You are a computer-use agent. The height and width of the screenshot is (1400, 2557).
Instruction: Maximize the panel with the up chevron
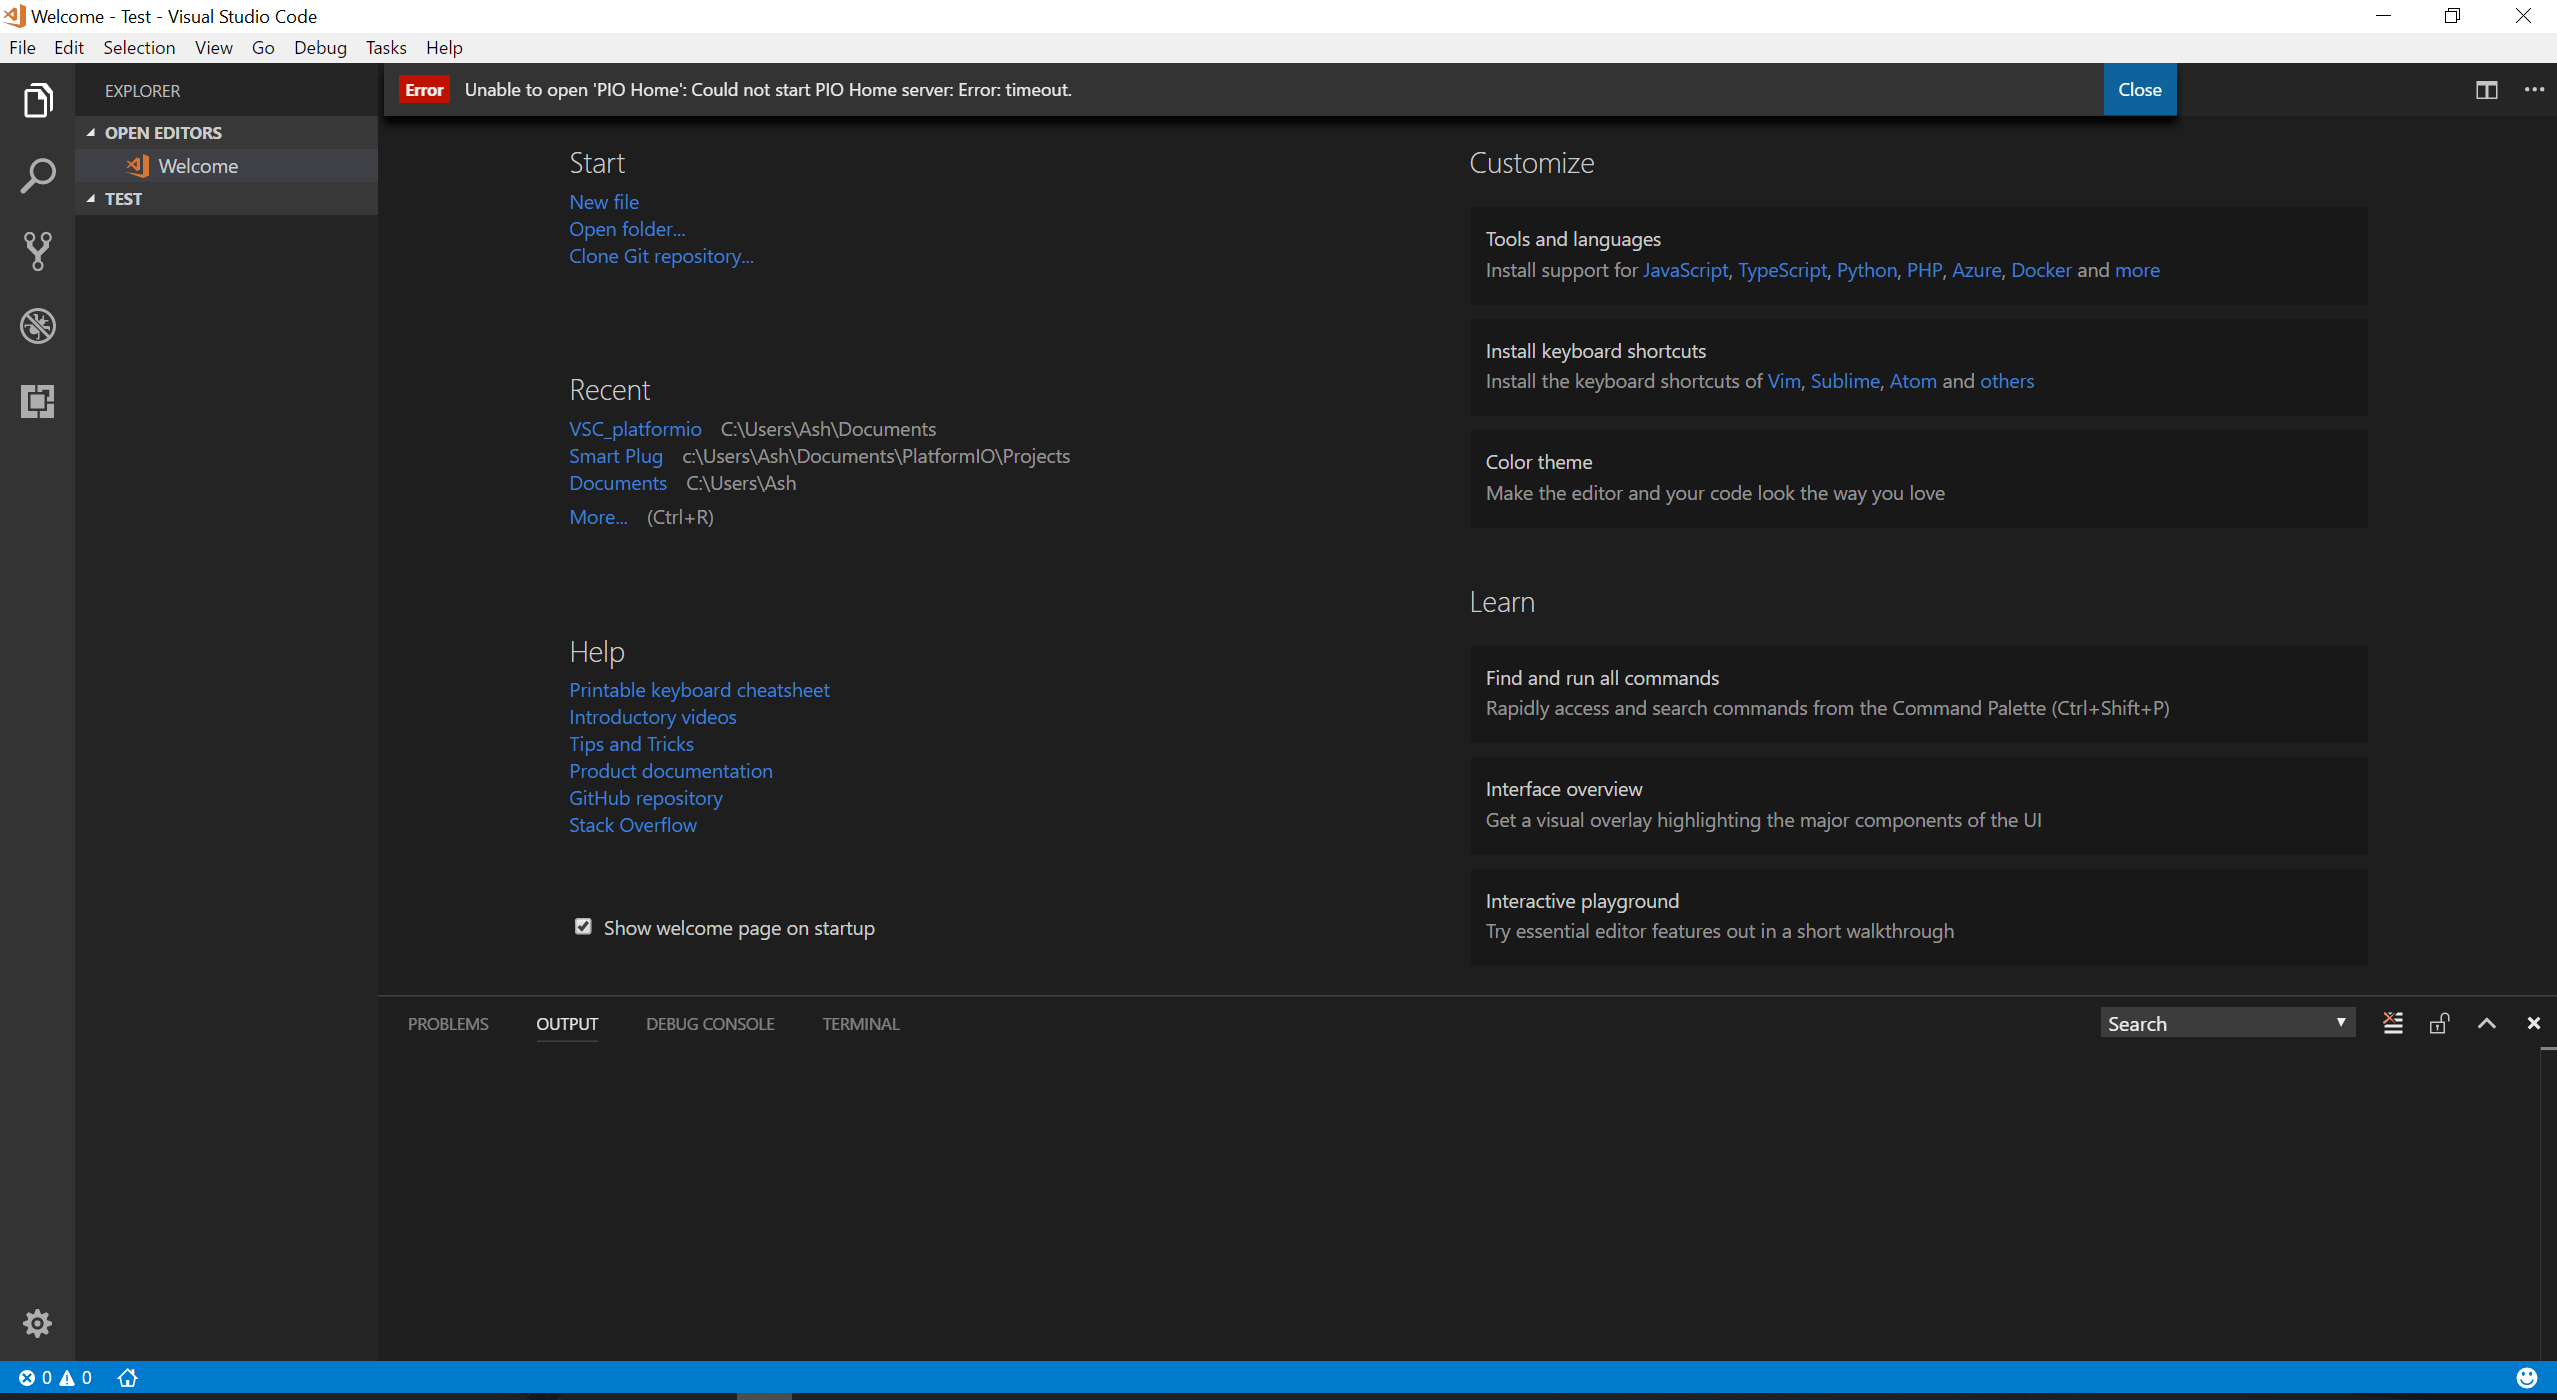(x=2486, y=1023)
